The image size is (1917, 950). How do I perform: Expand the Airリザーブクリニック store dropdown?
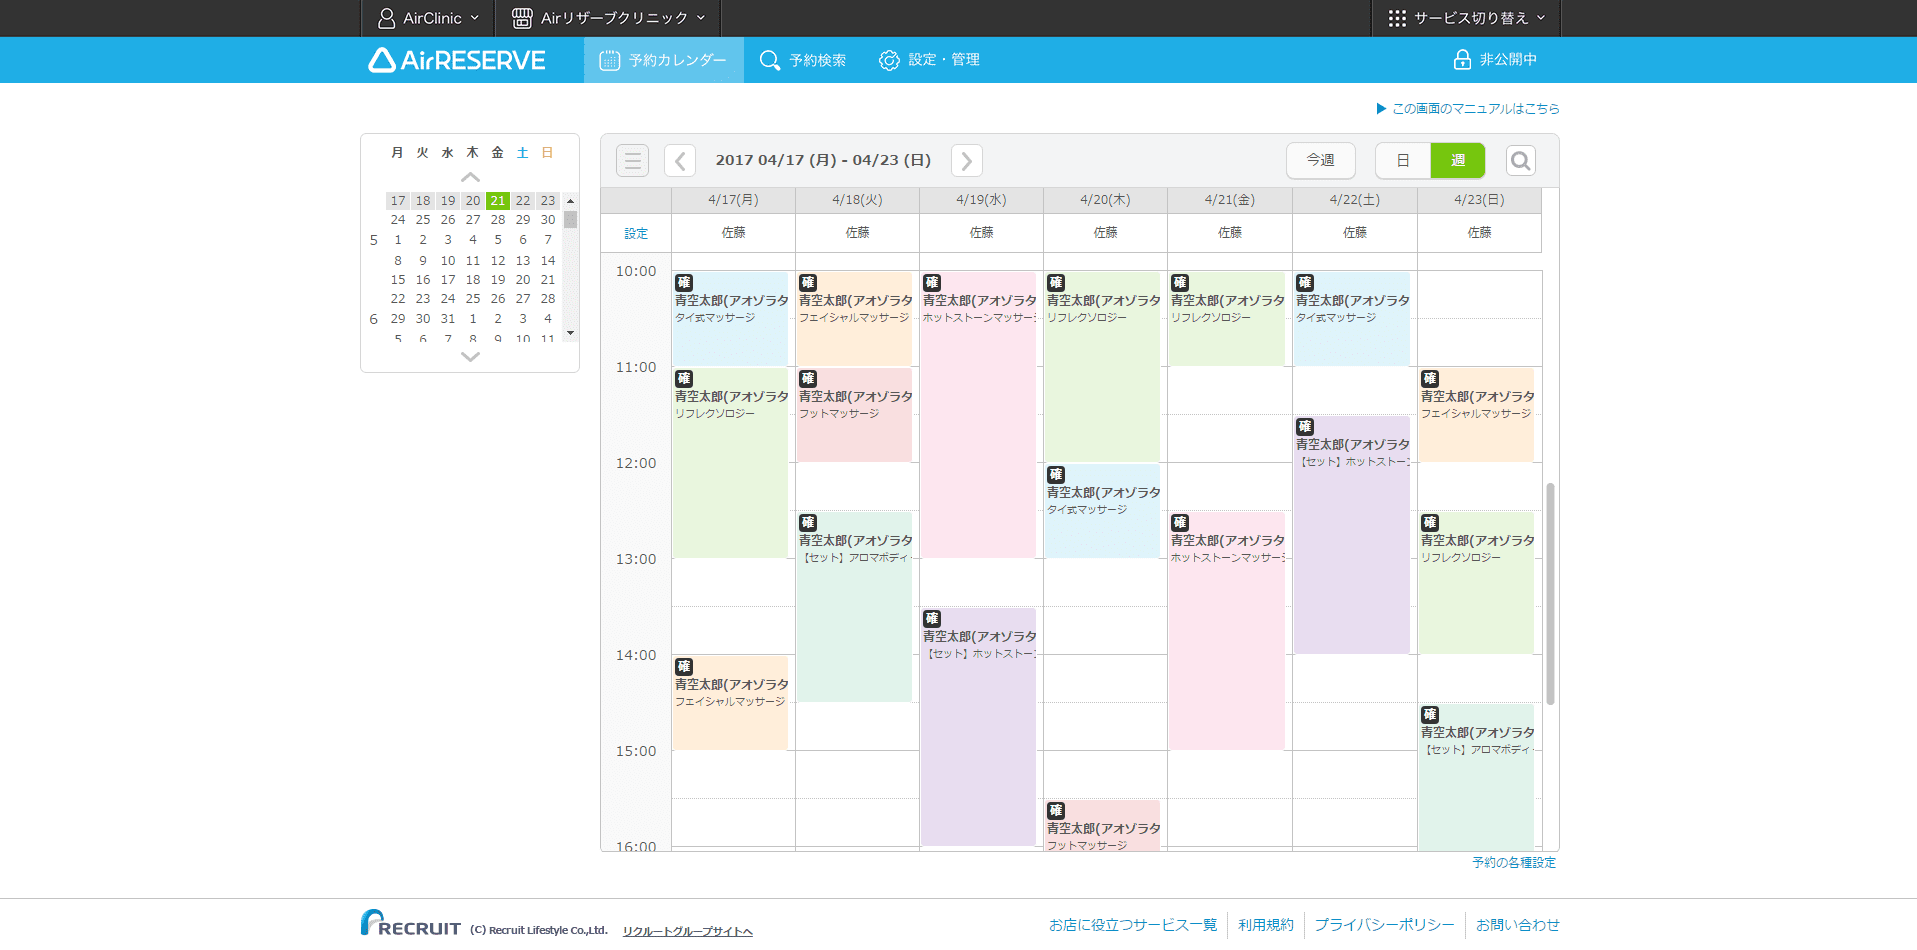(608, 18)
